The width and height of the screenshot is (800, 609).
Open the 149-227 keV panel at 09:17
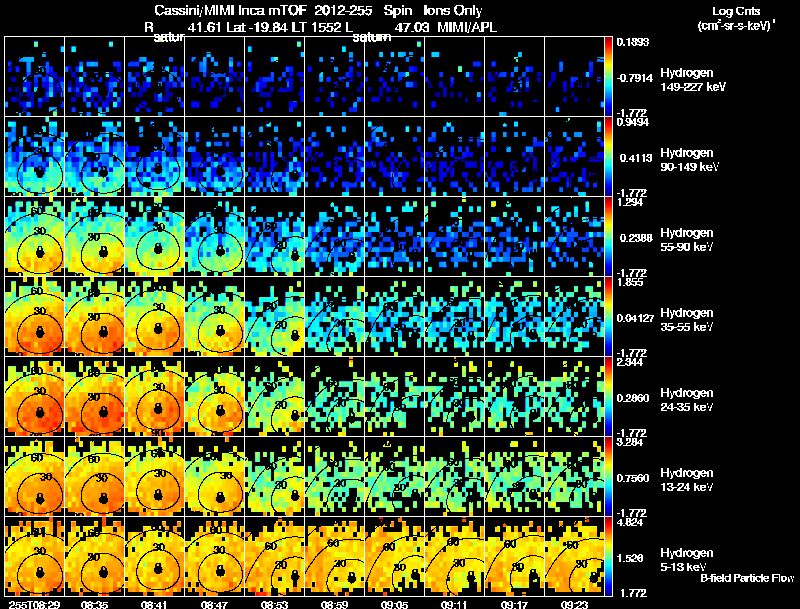(514, 77)
